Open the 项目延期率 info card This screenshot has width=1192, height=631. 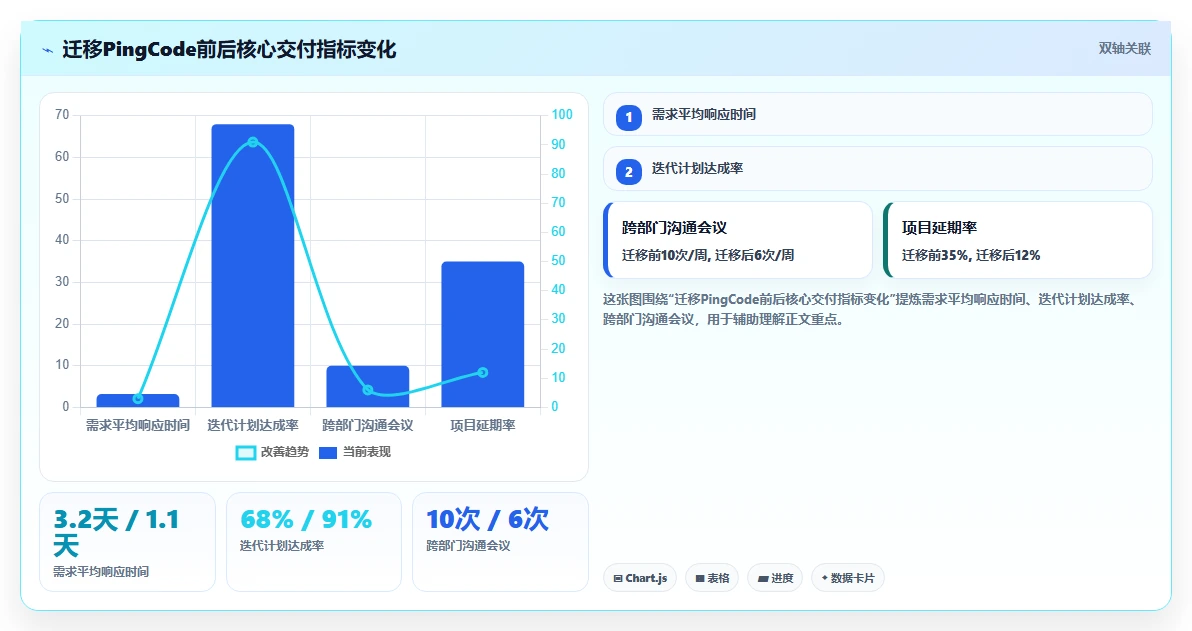point(1018,240)
